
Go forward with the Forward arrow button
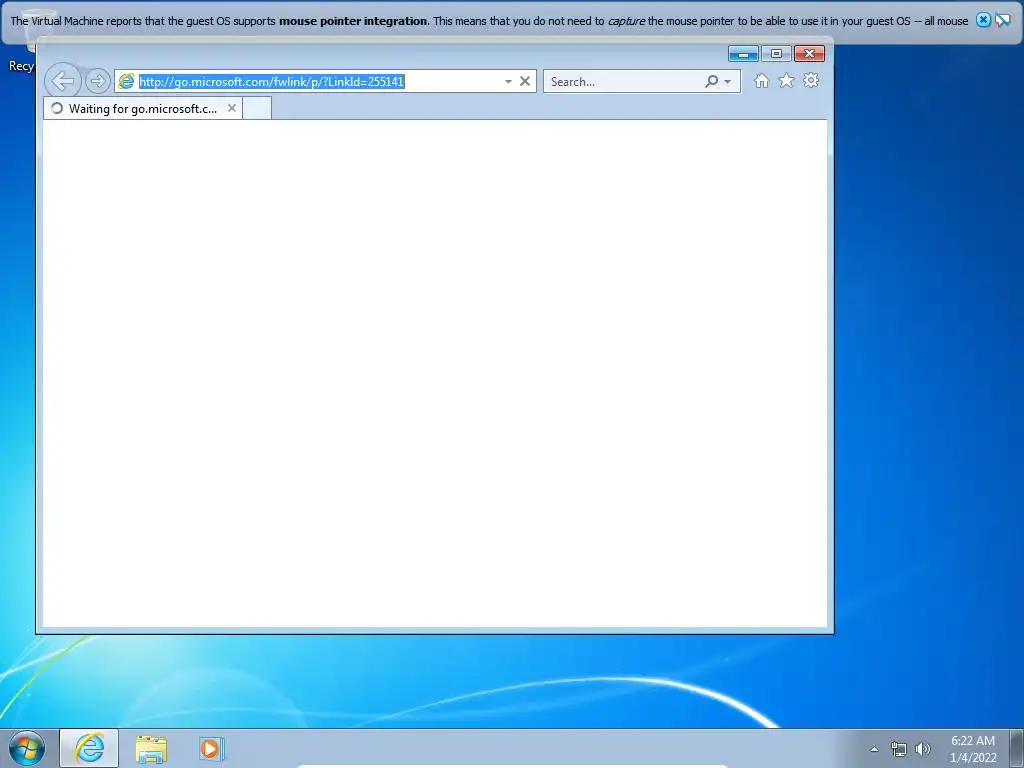point(97,82)
